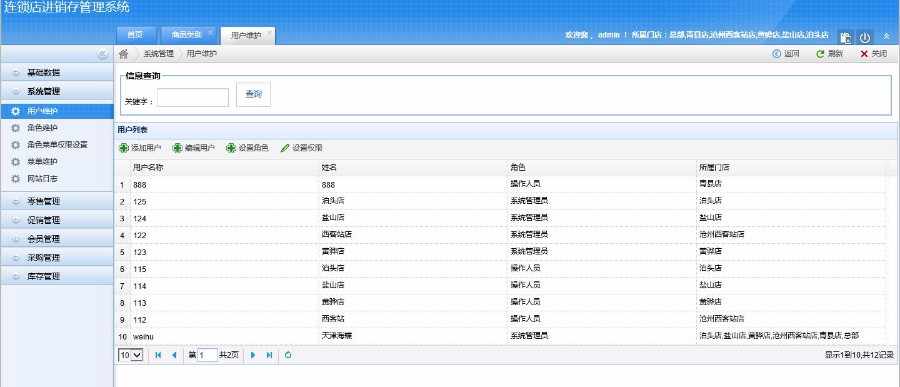
Task: Click 返回 back button in toolbar
Action: tap(786, 54)
